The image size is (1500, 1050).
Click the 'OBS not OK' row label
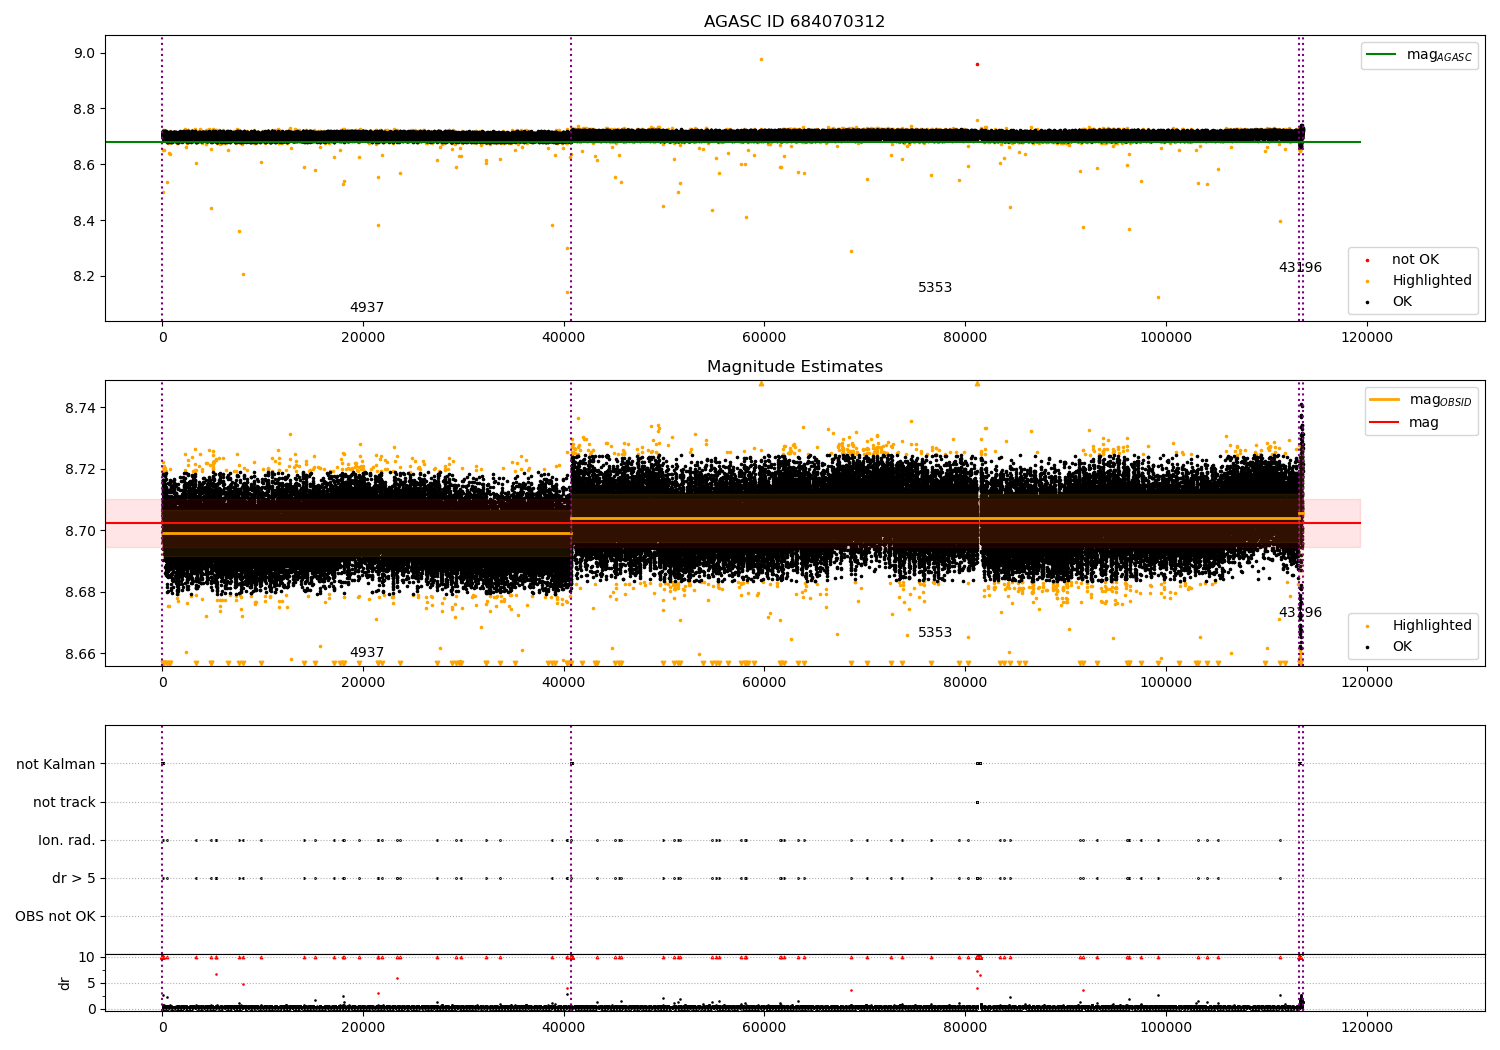click(x=55, y=916)
